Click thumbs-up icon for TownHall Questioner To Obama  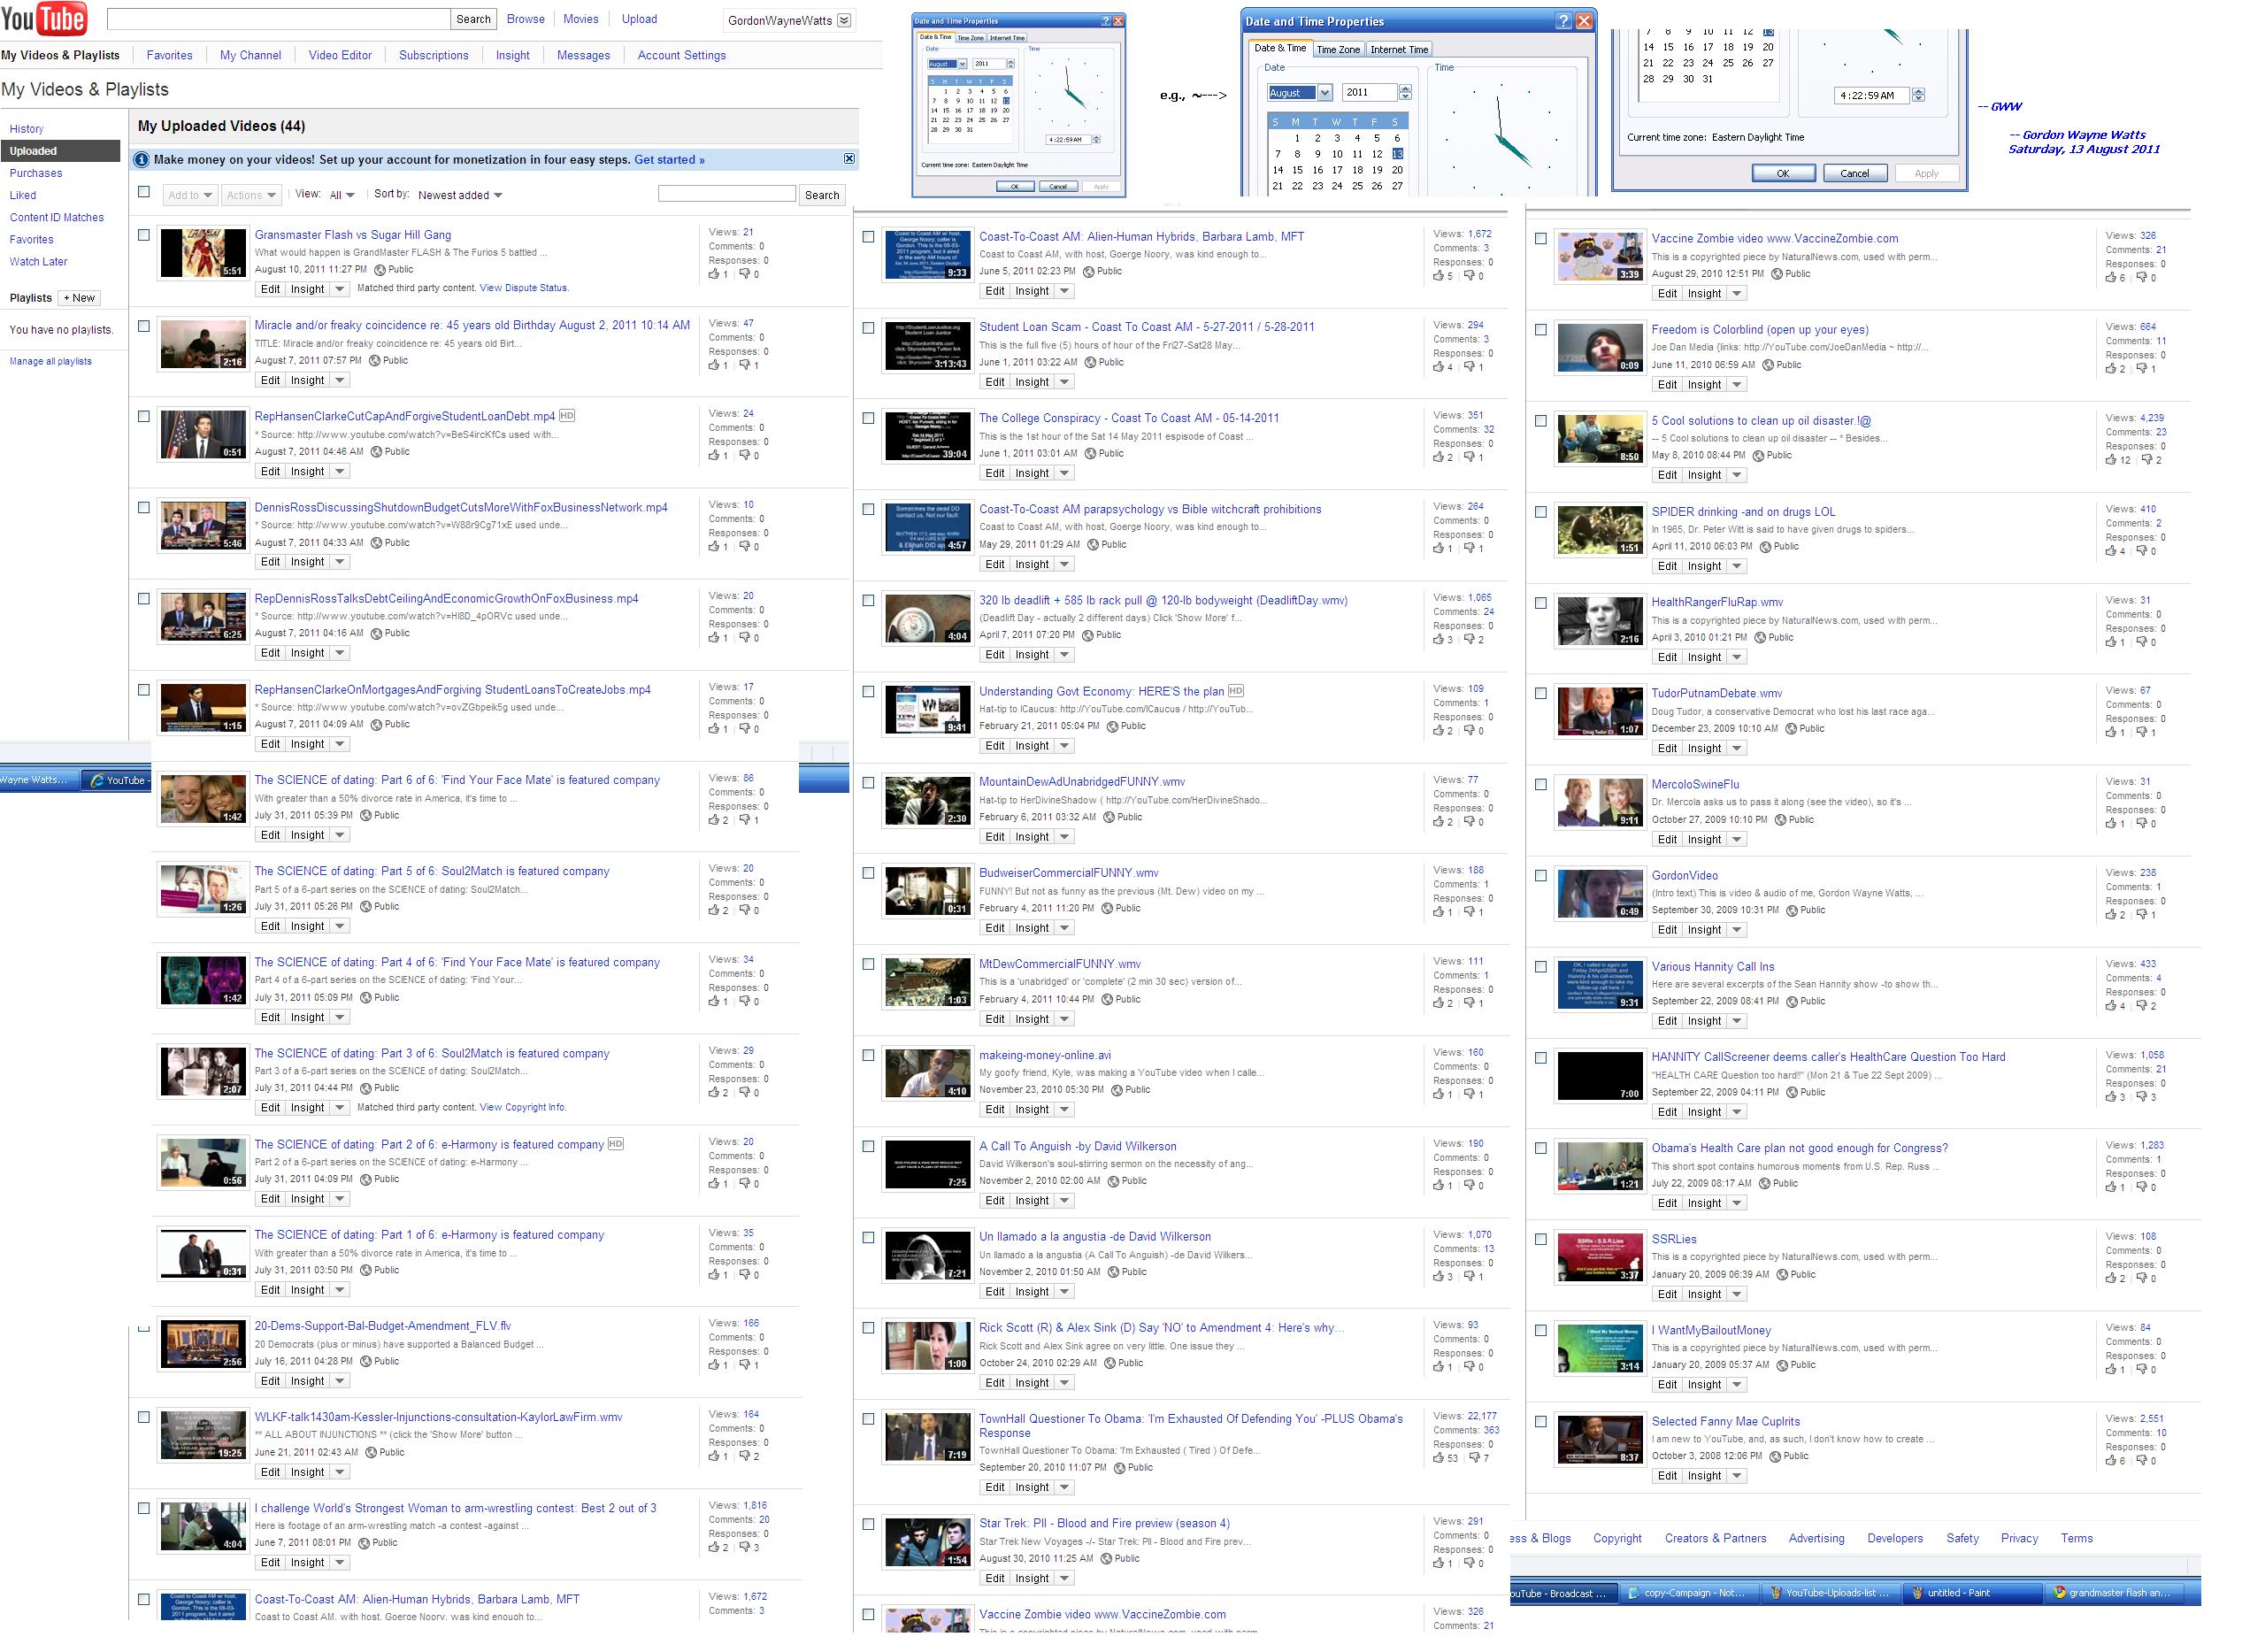tap(1438, 1458)
